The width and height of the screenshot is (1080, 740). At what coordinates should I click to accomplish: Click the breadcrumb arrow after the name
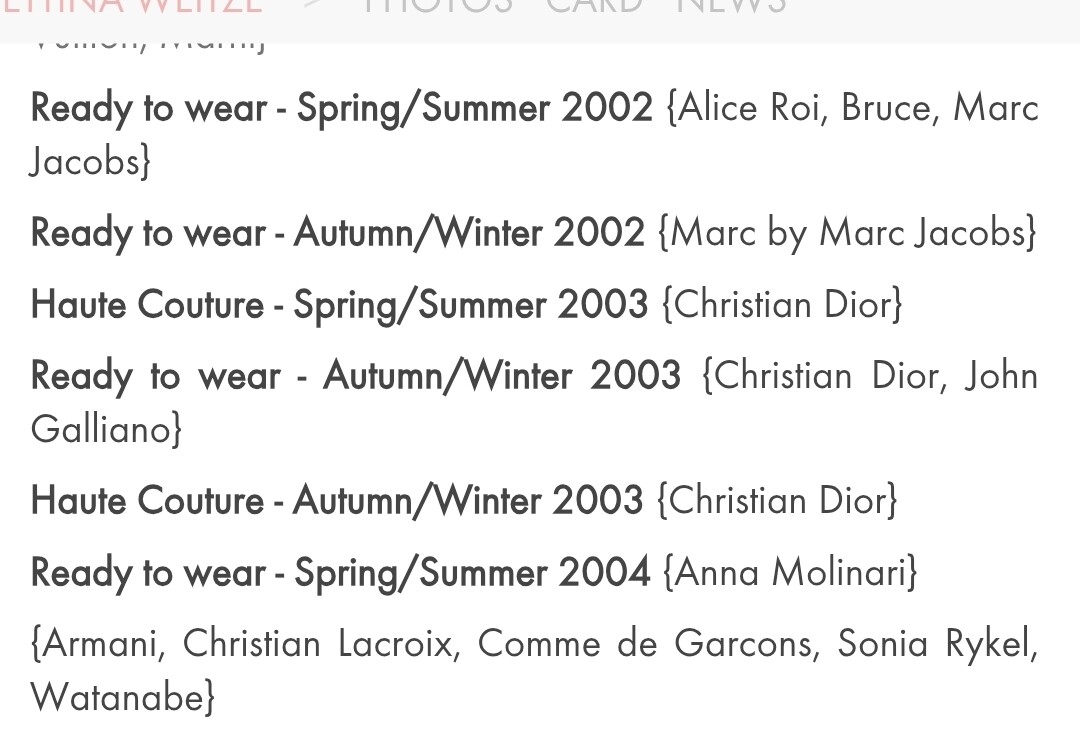pos(313,6)
